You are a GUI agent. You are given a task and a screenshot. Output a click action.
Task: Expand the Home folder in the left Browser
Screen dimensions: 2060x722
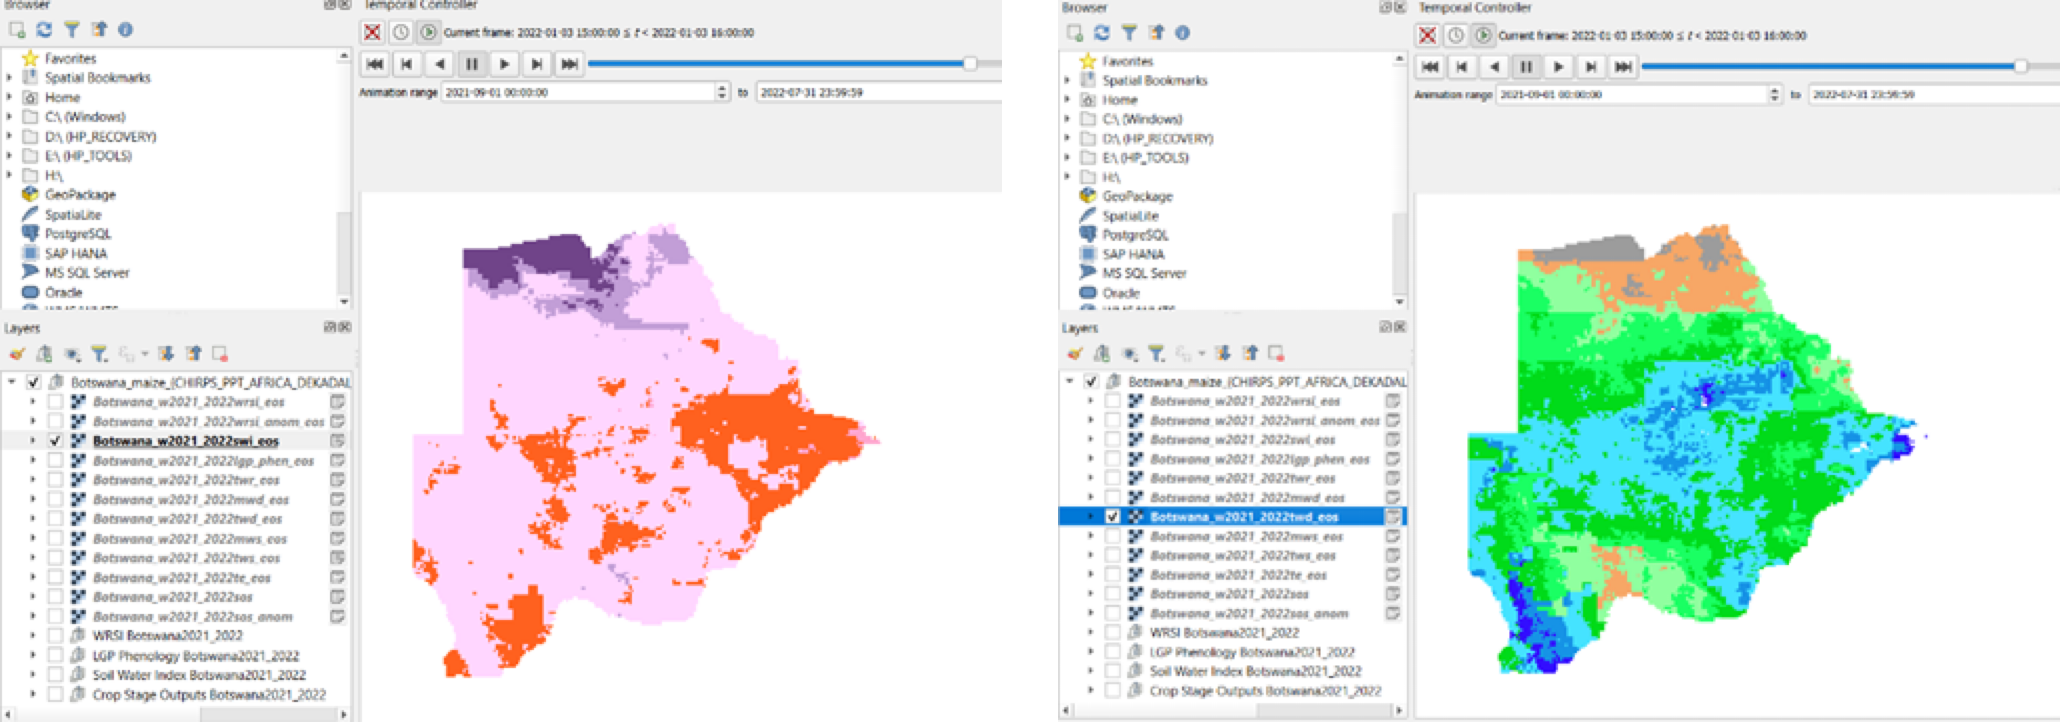10,98
